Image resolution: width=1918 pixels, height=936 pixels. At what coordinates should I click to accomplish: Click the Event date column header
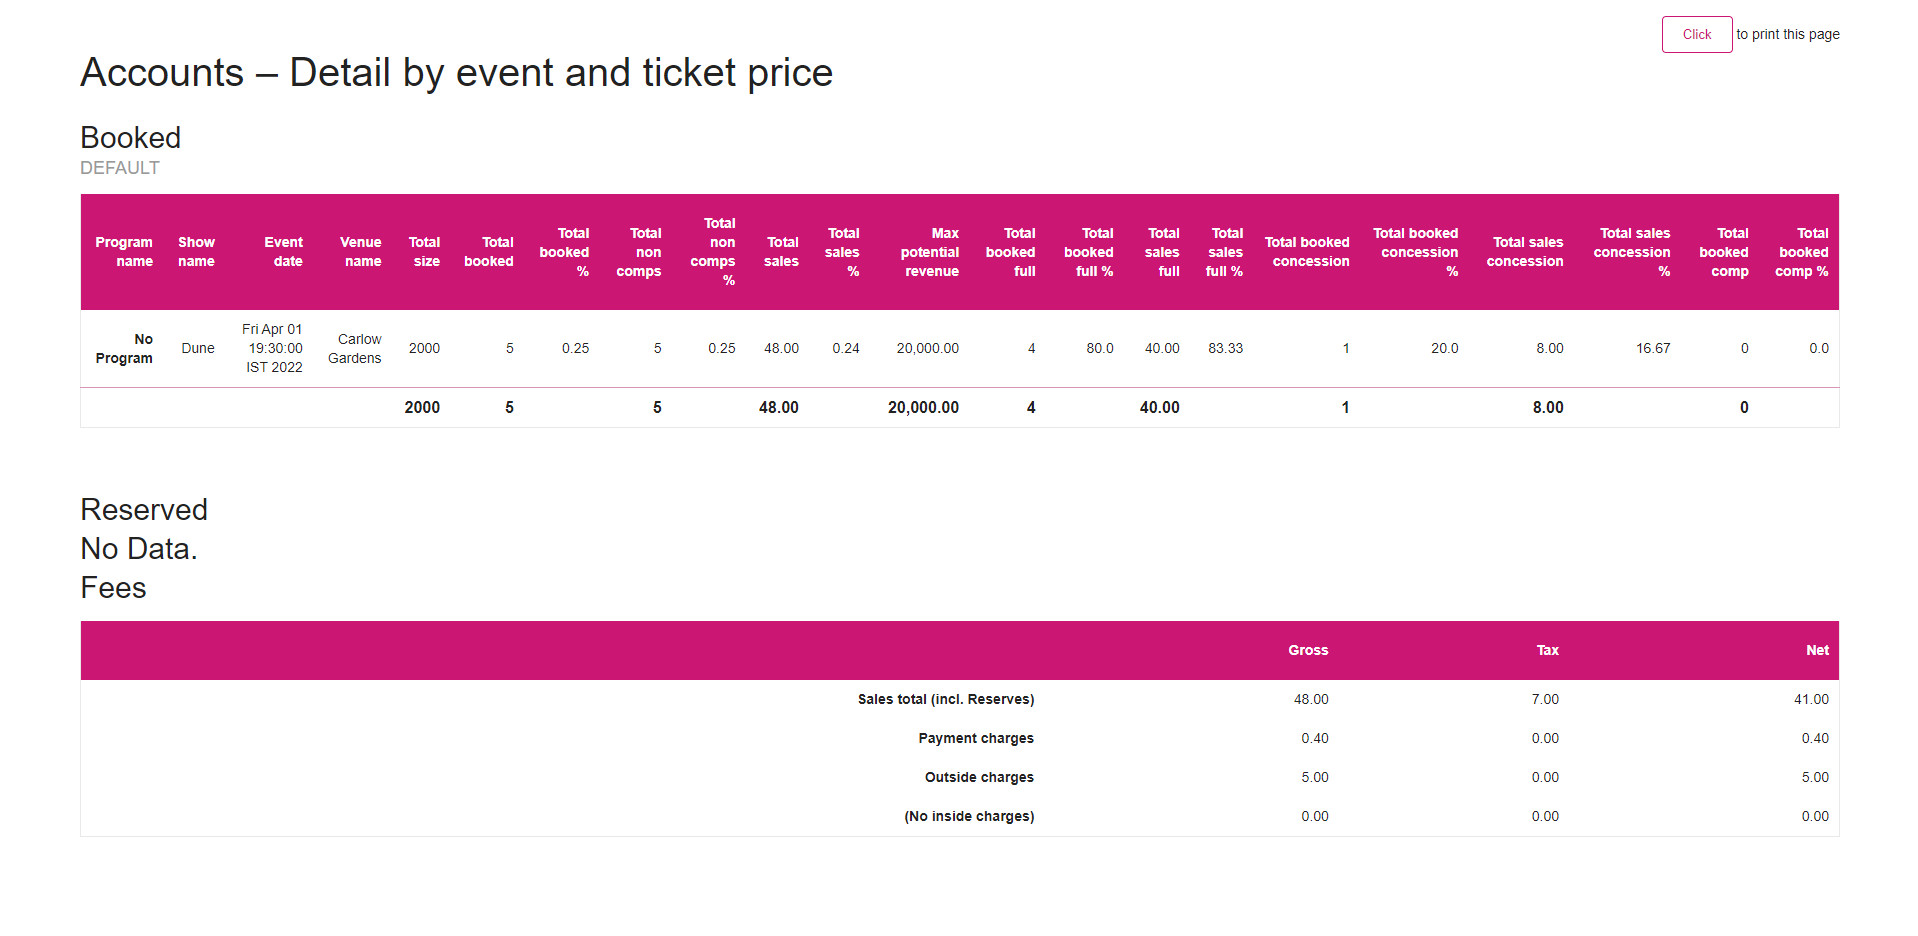[x=283, y=251]
